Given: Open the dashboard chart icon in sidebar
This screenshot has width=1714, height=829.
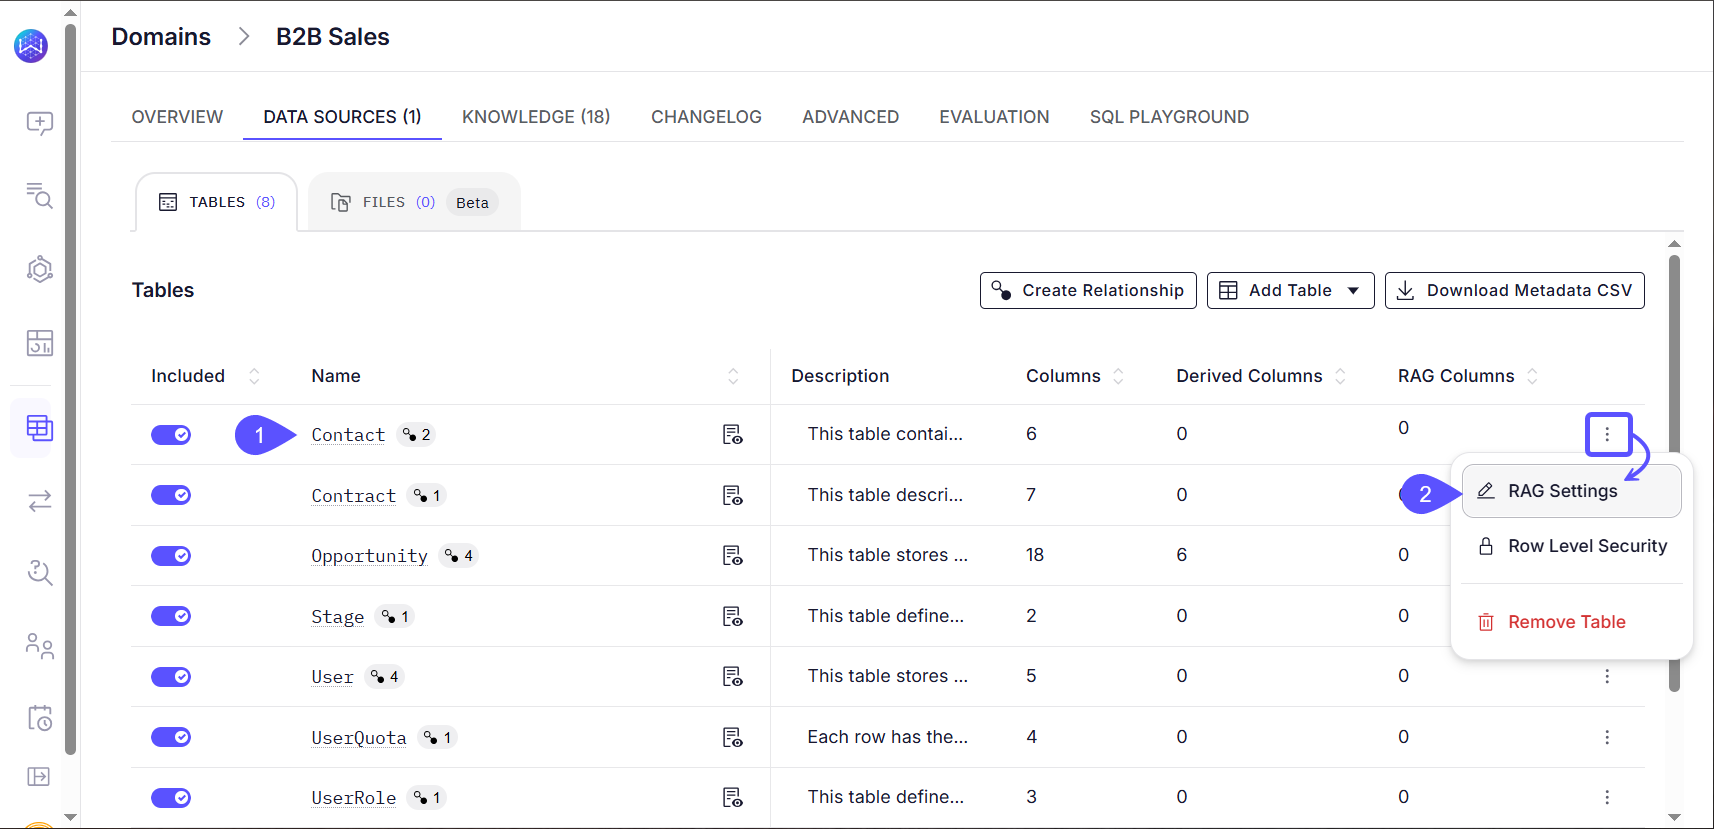Looking at the screenshot, I should click(x=39, y=343).
